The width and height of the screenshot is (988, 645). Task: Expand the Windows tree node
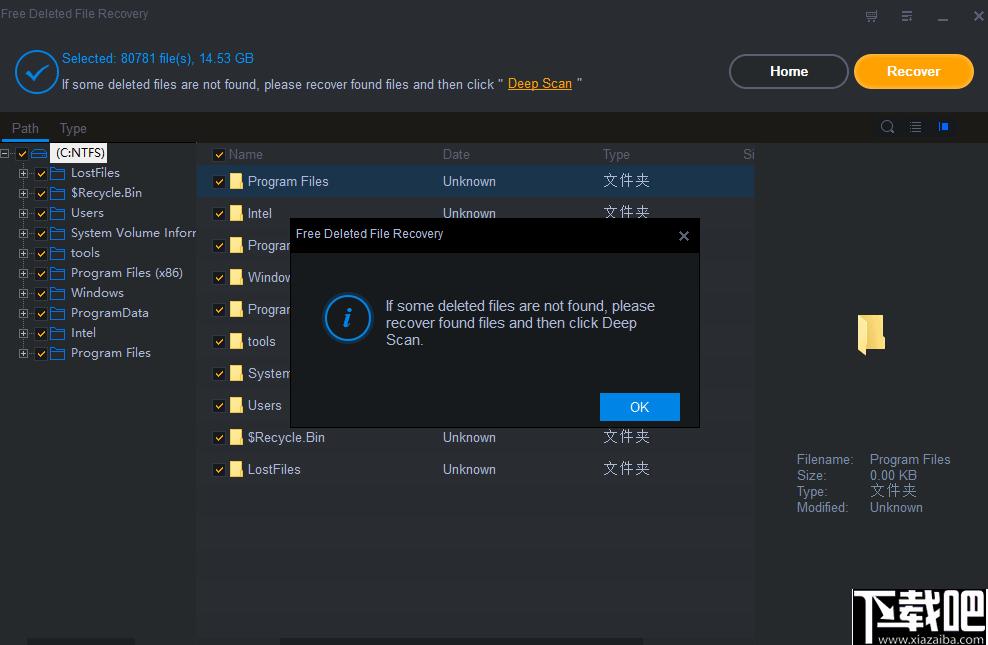[x=23, y=294]
